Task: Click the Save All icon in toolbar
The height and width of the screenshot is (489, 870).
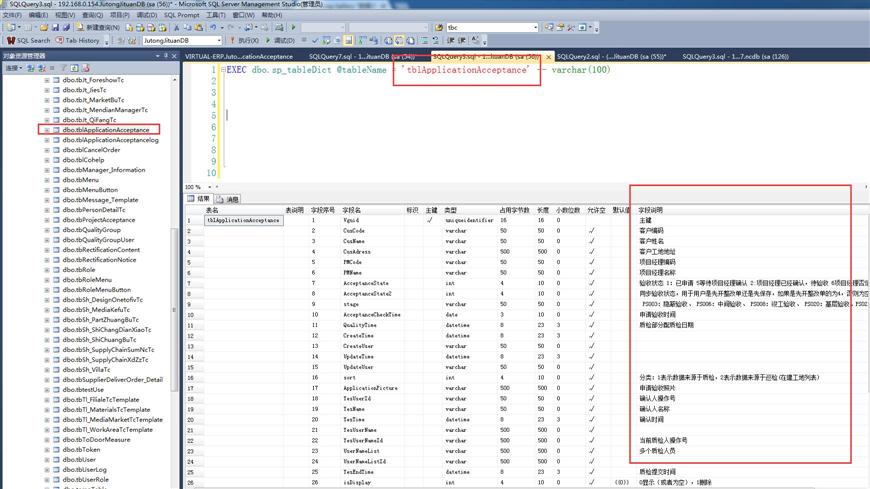Action: pyautogui.click(x=67, y=27)
